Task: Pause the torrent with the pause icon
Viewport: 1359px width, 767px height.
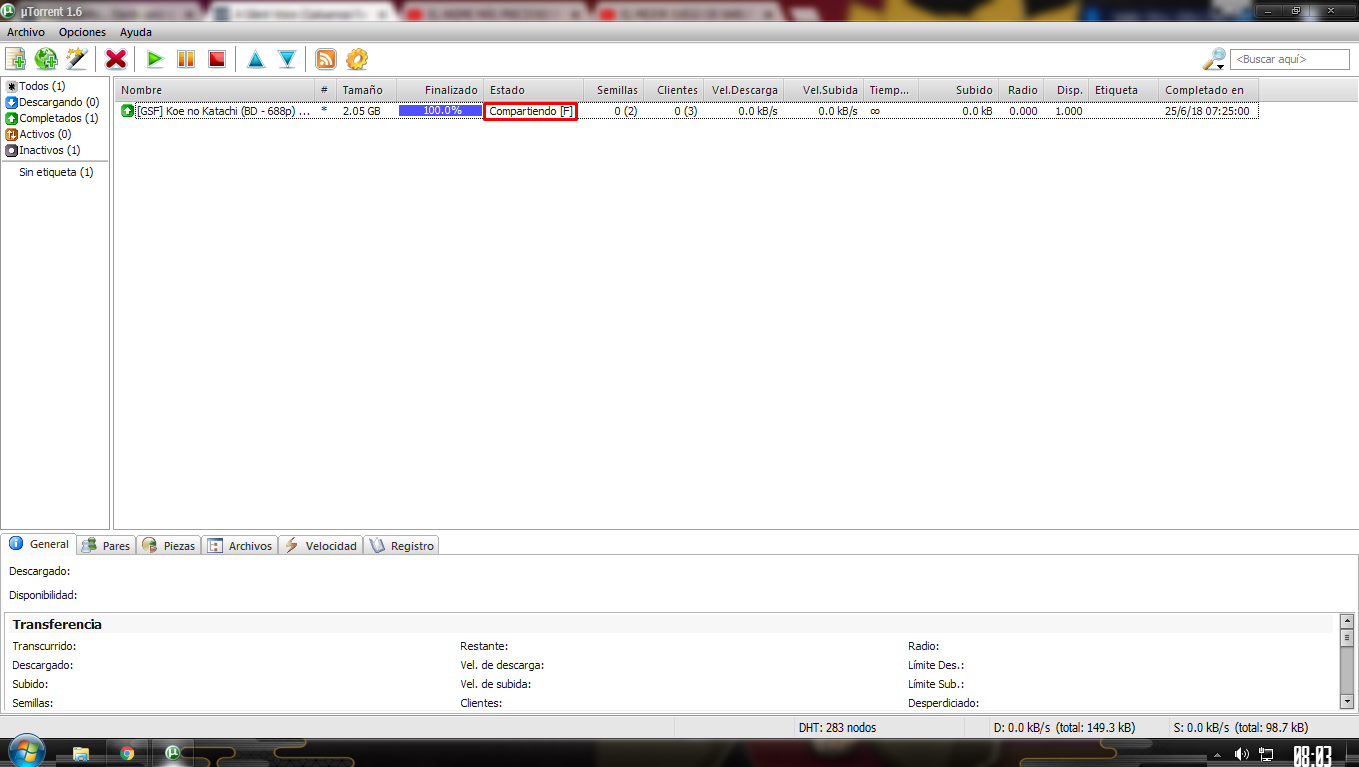Action: coord(186,59)
